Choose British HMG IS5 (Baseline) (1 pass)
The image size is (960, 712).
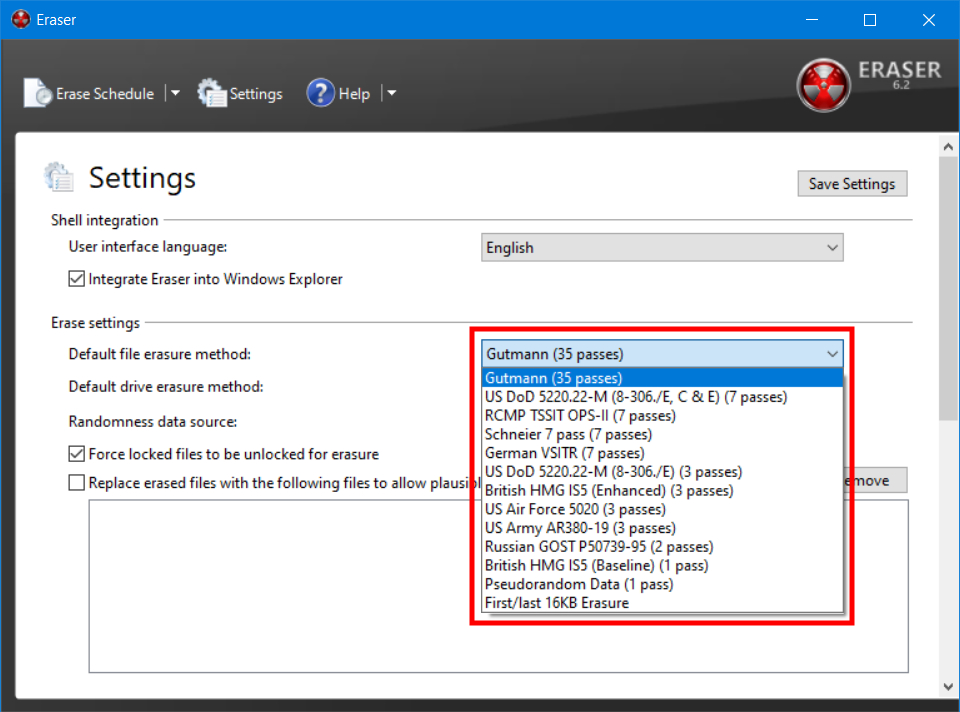point(662,565)
